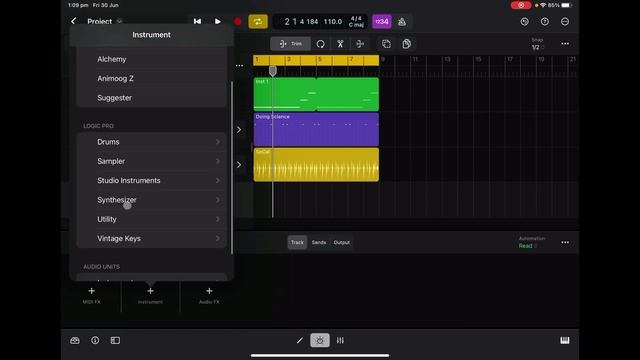Tap the red screen recording indicator
The height and width of the screenshot is (360, 640).
coord(521,5)
